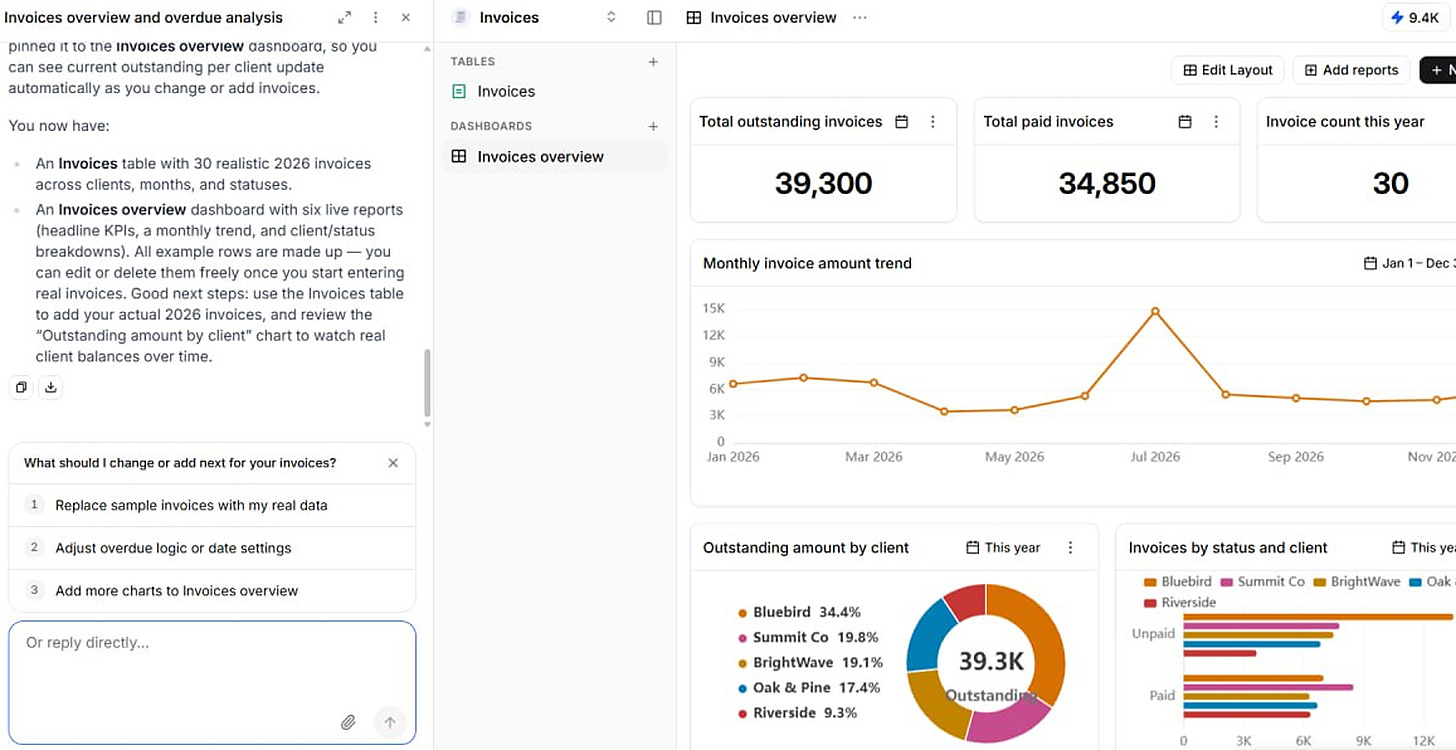The height and width of the screenshot is (750, 1456).
Task: Copy the assistant's response
Action: coord(20,387)
